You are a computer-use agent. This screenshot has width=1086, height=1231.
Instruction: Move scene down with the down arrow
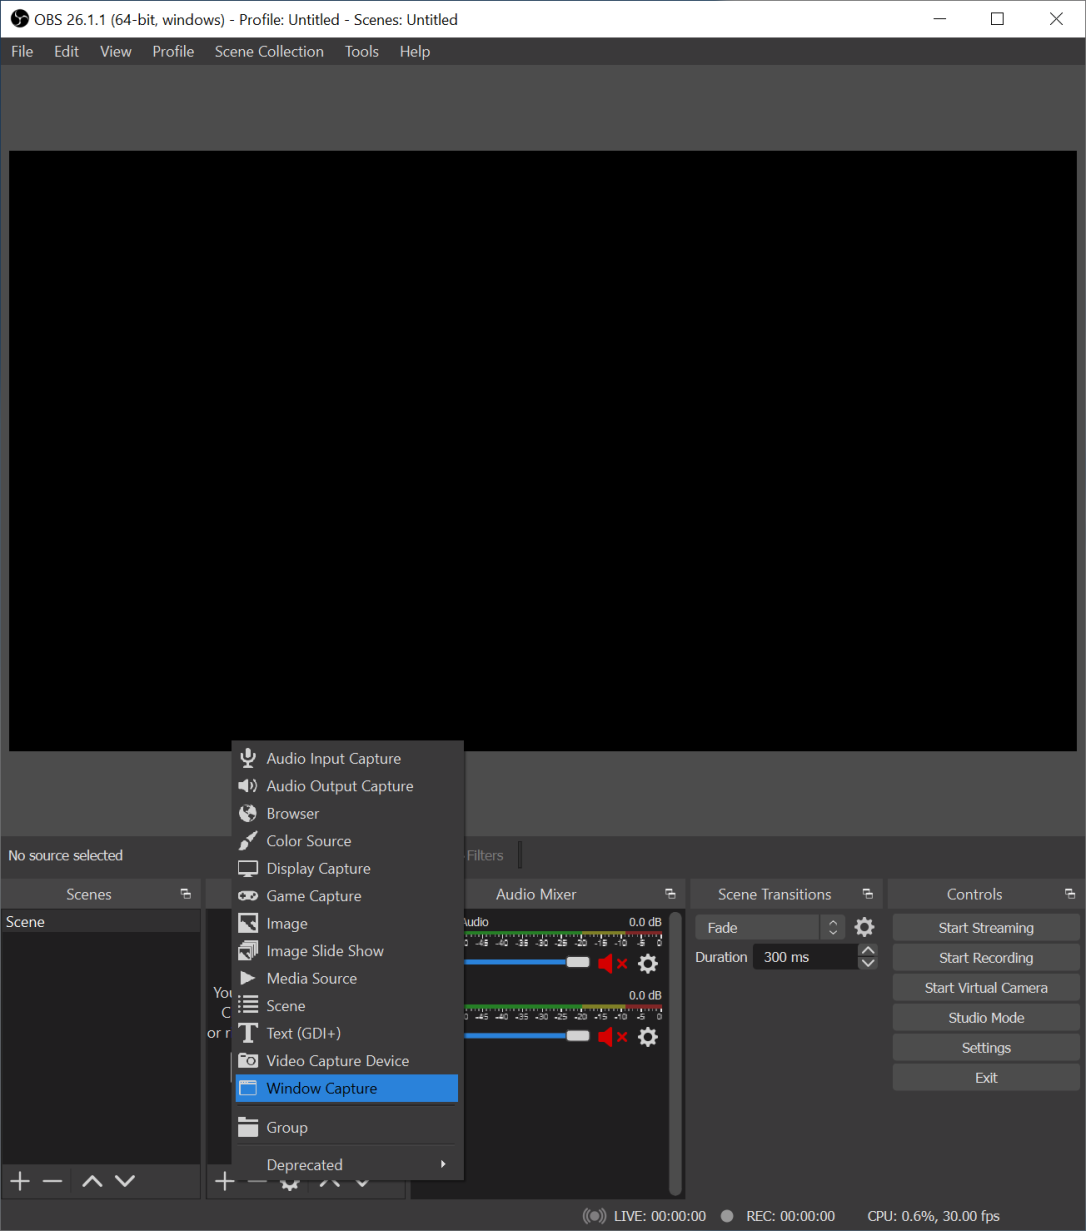pos(124,1182)
